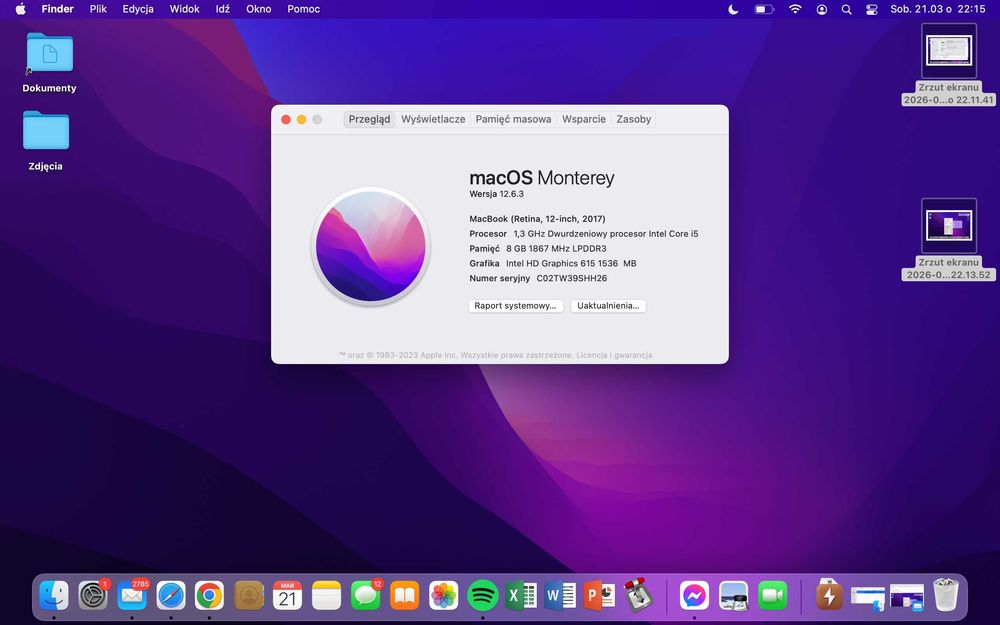
Task: Switch to the Wsparcie tab
Action: (x=584, y=119)
